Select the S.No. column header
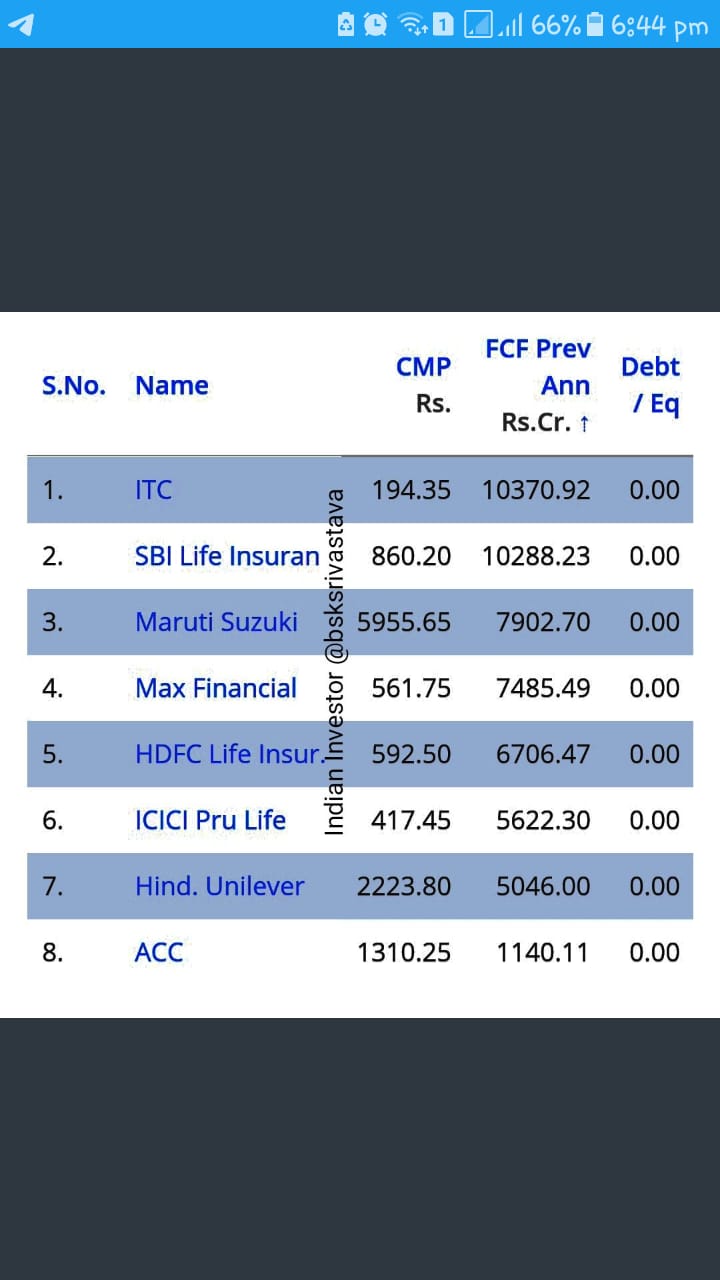The width and height of the screenshot is (720, 1280). (74, 385)
